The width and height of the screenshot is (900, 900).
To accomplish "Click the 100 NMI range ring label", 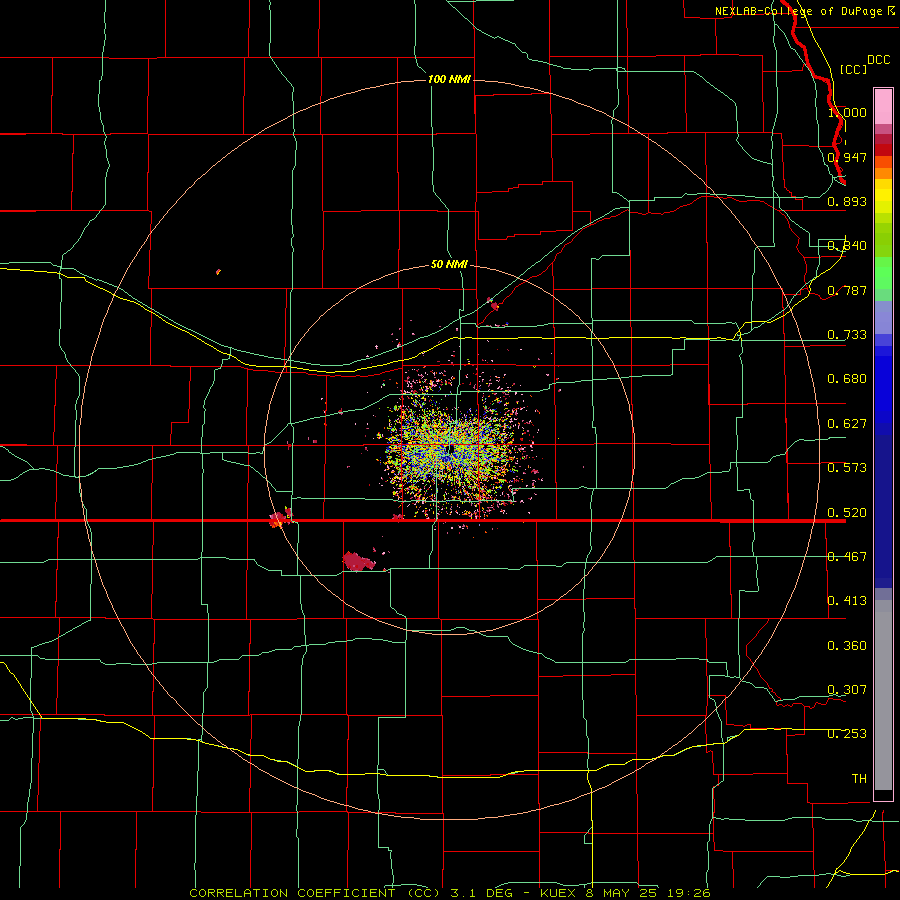I will coord(449,79).
